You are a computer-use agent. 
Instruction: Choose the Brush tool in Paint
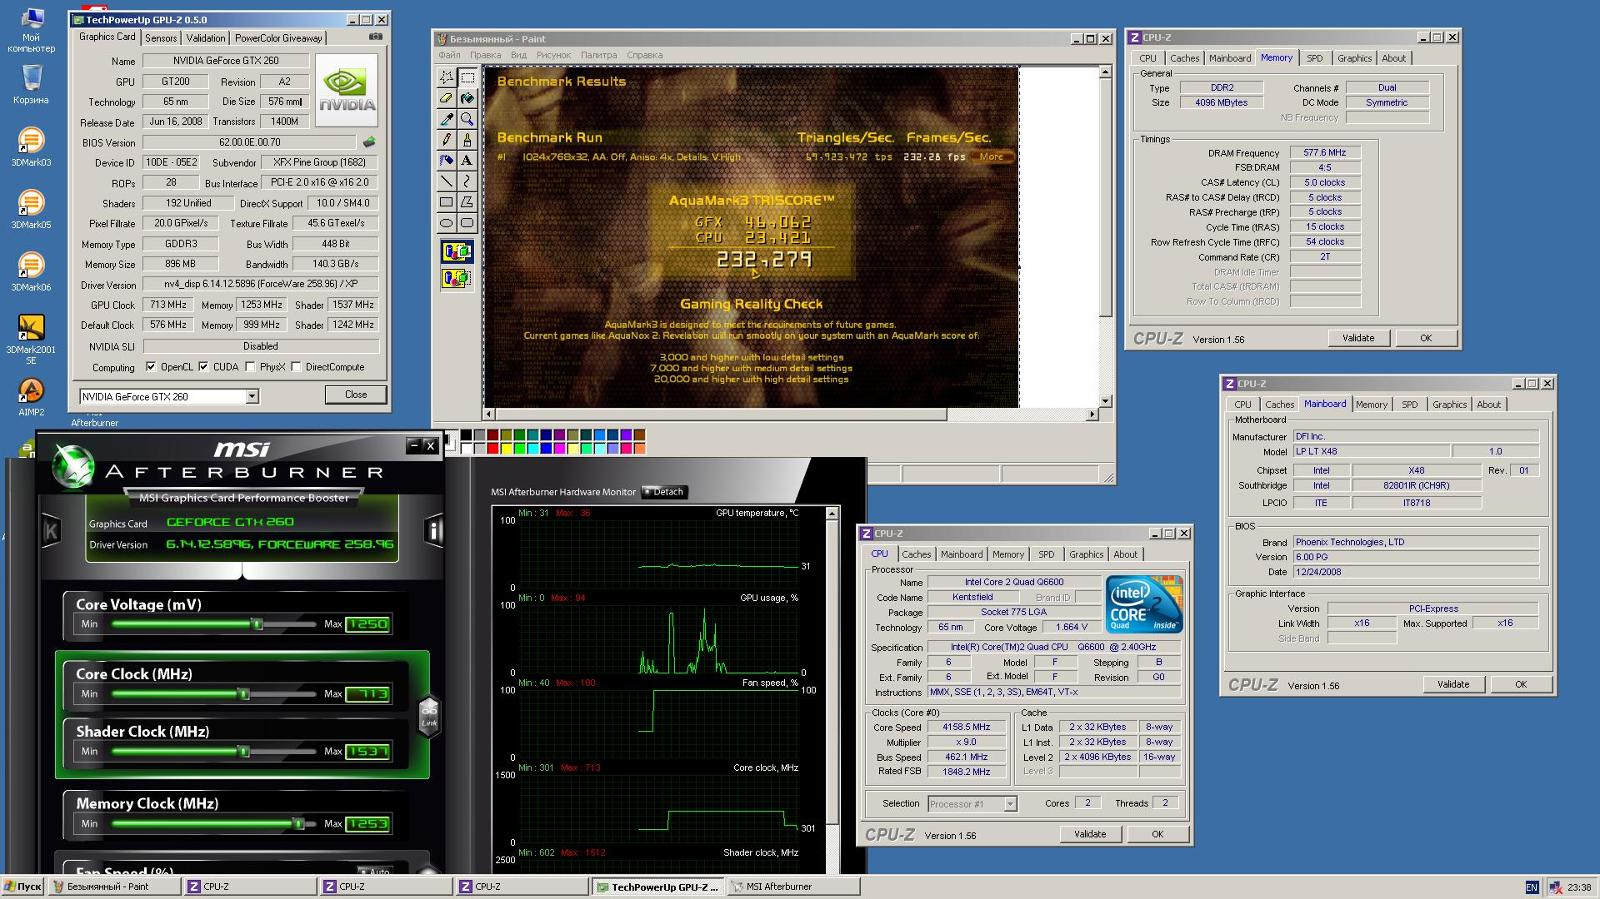(x=467, y=140)
